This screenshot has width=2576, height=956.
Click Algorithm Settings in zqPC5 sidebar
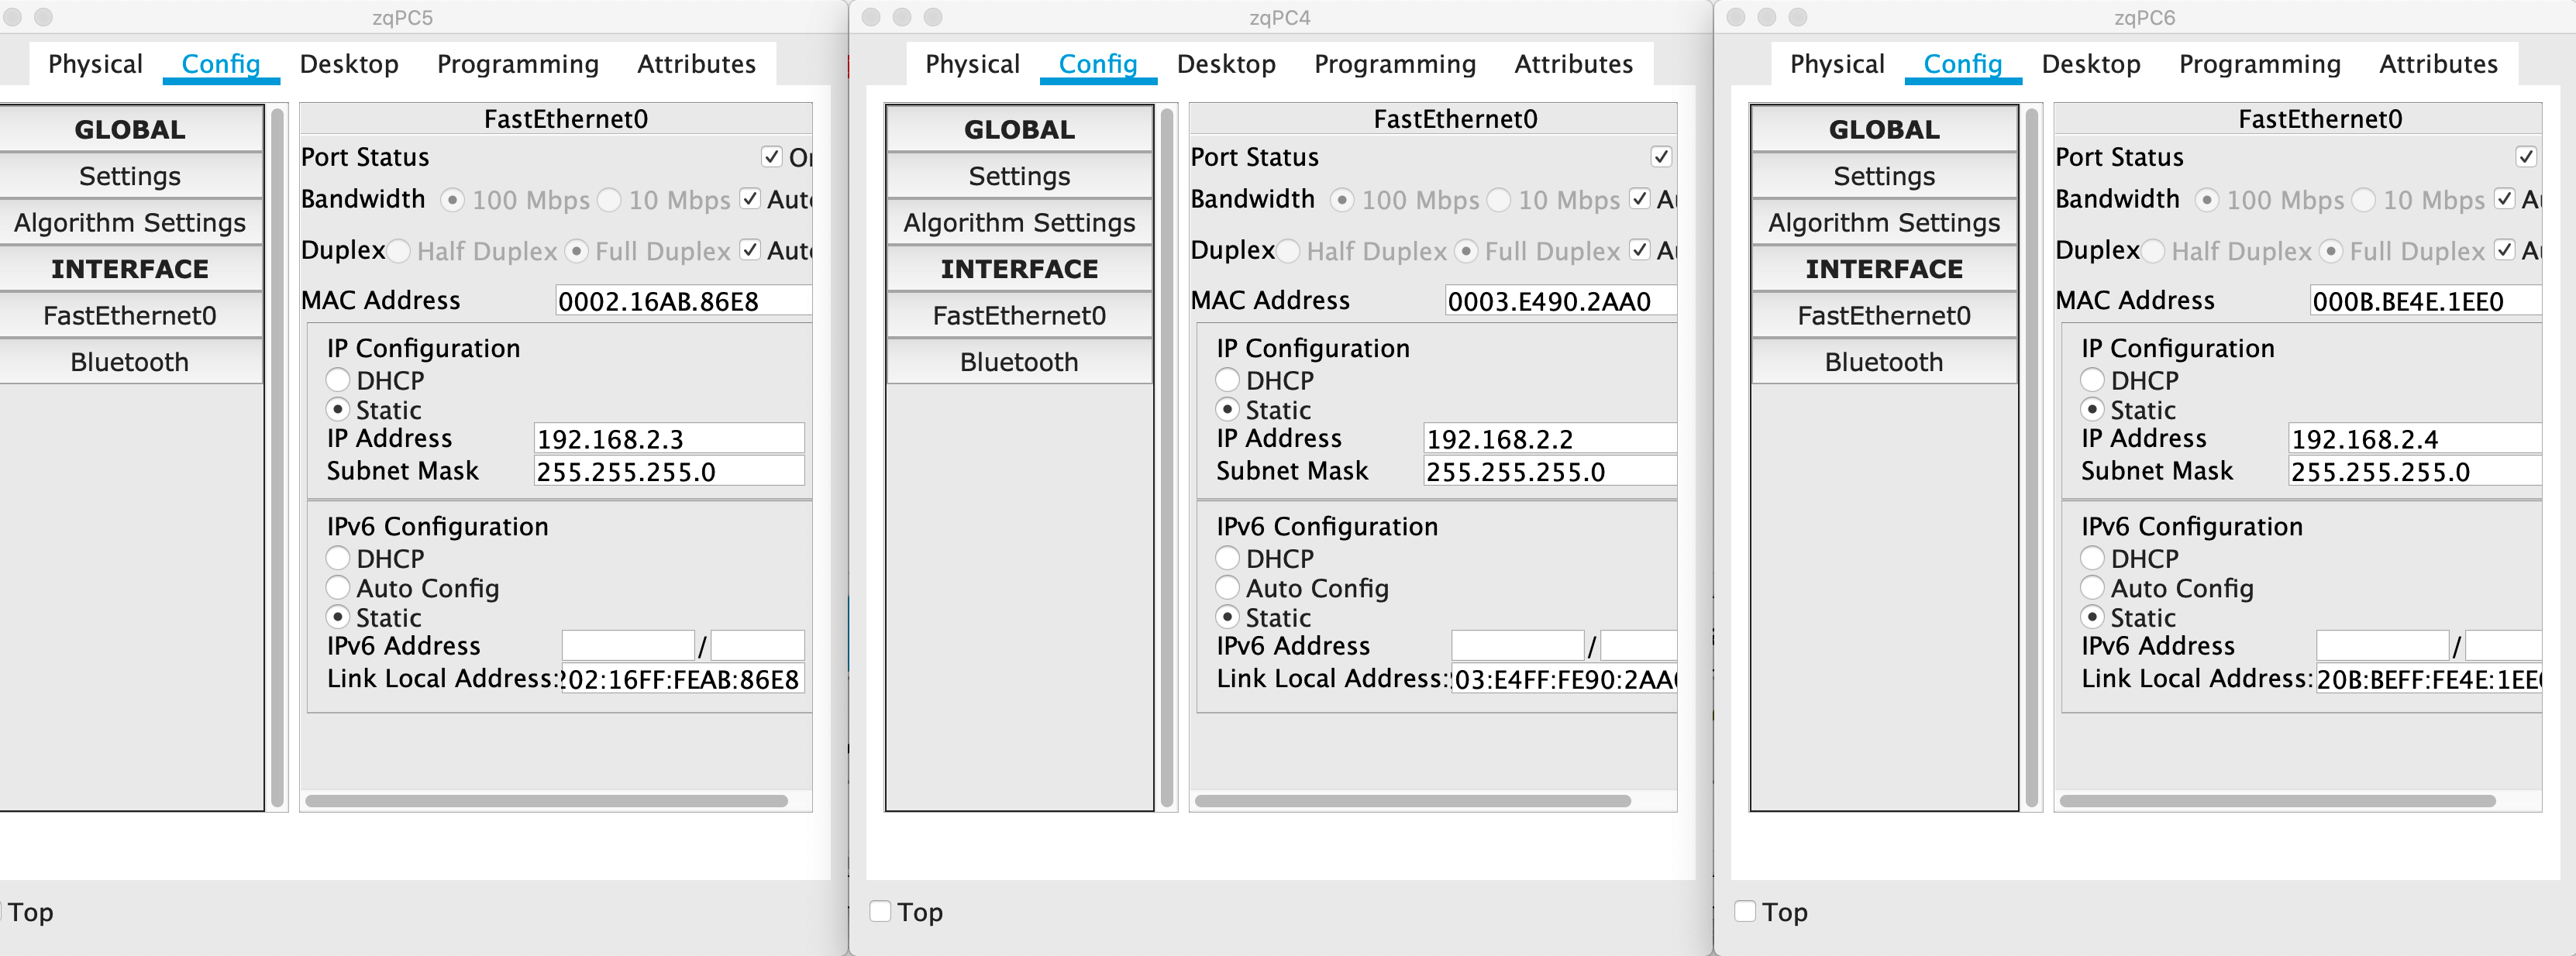[130, 222]
